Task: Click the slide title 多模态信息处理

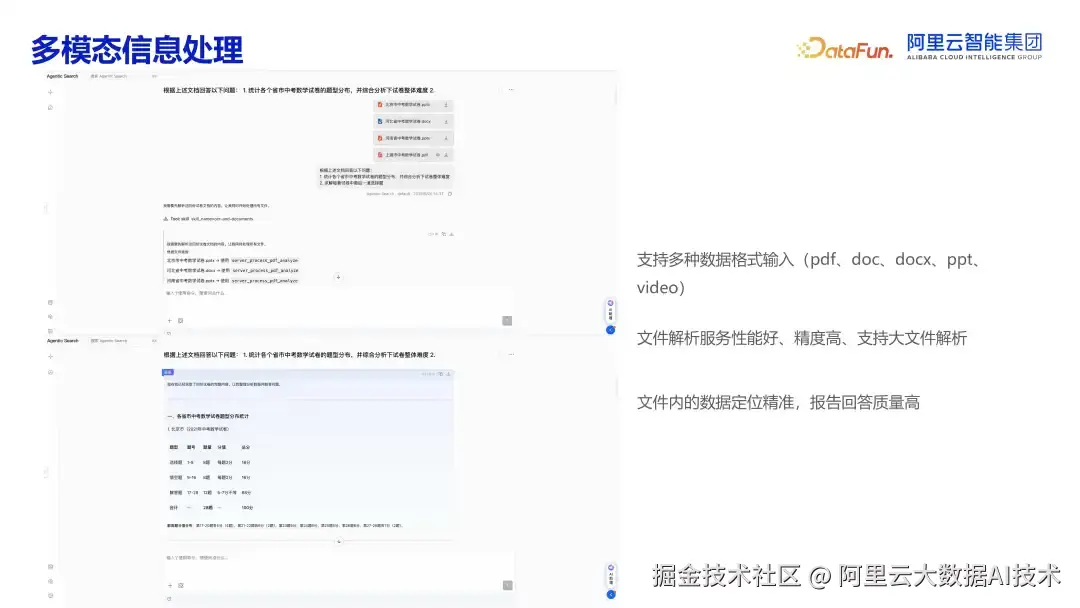Action: [137, 50]
